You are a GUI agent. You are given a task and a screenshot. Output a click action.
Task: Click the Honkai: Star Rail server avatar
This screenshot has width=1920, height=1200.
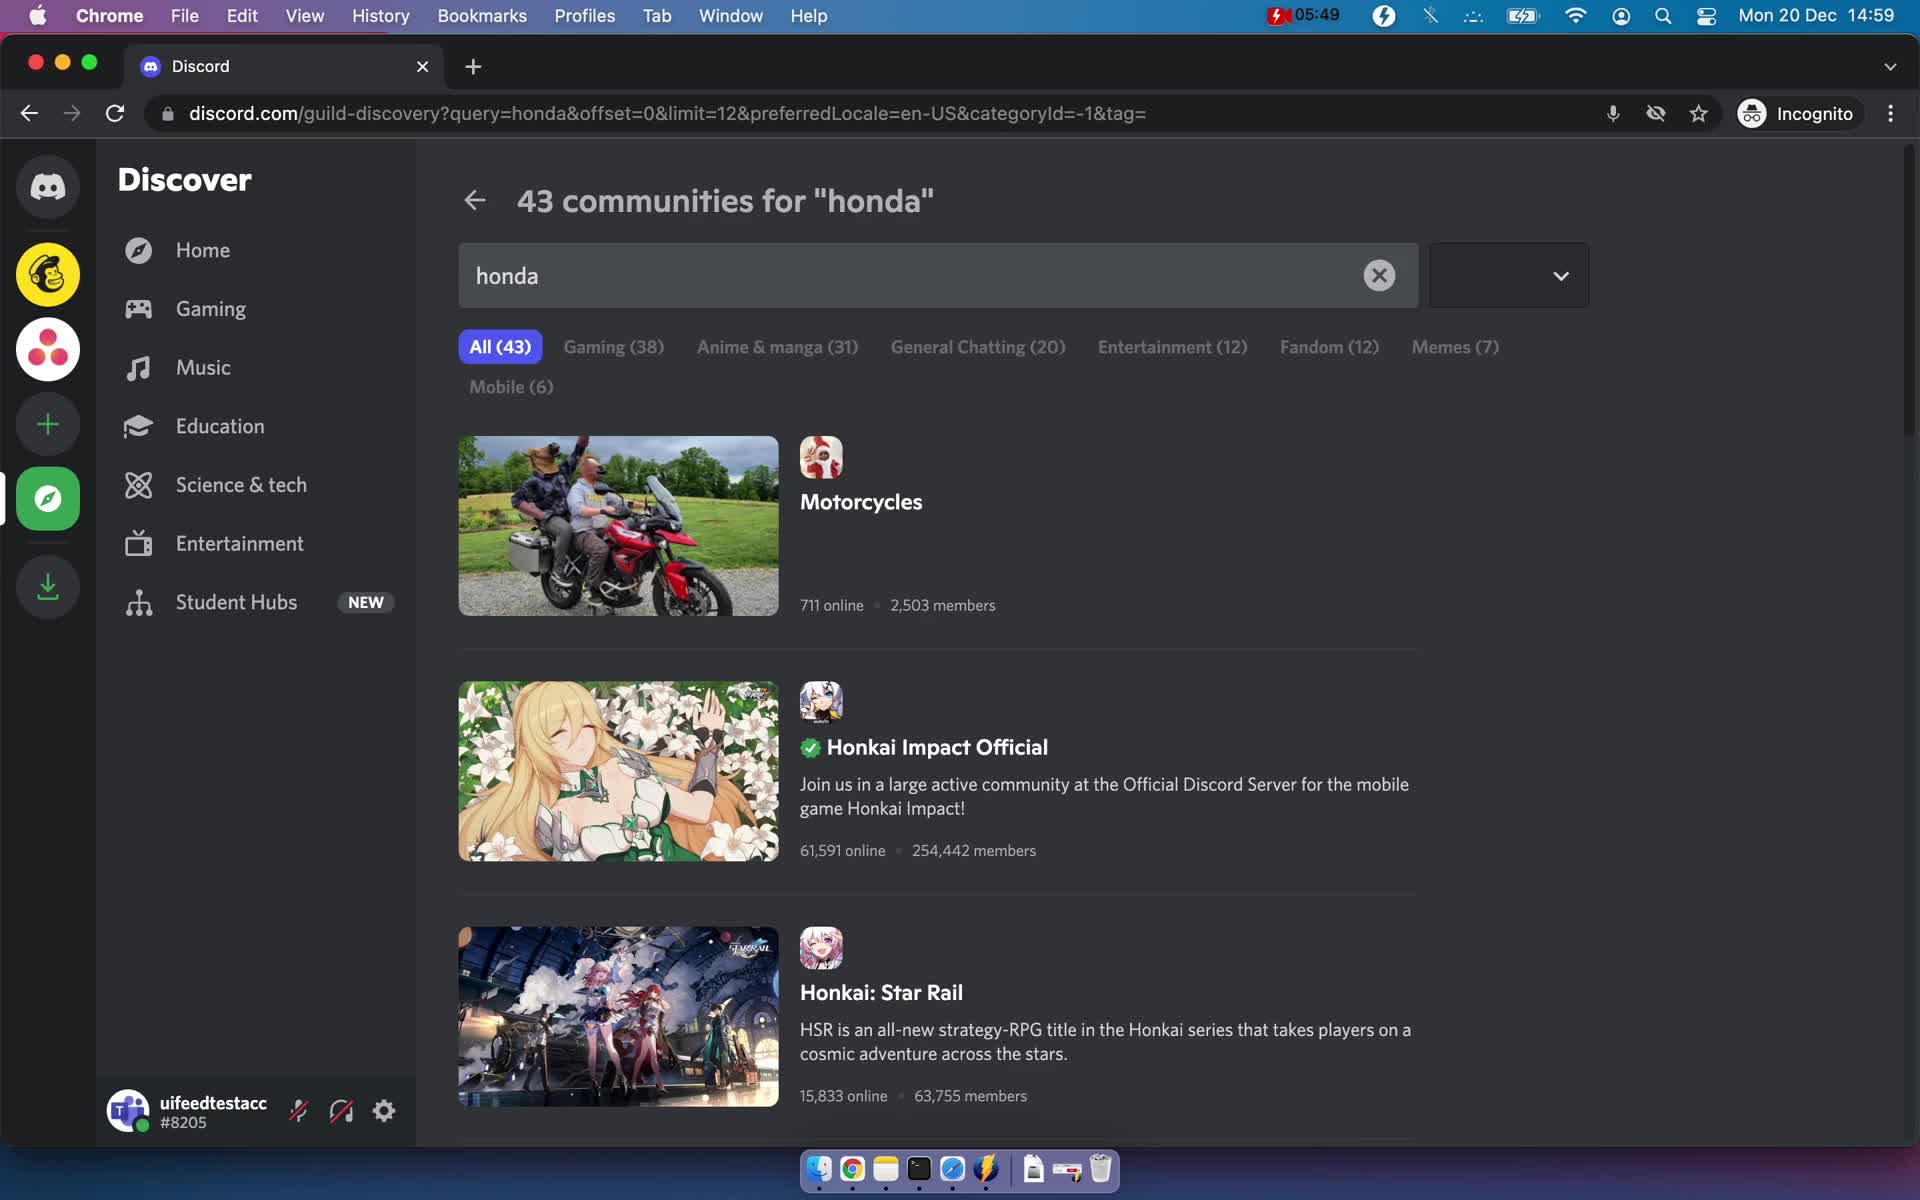821,948
